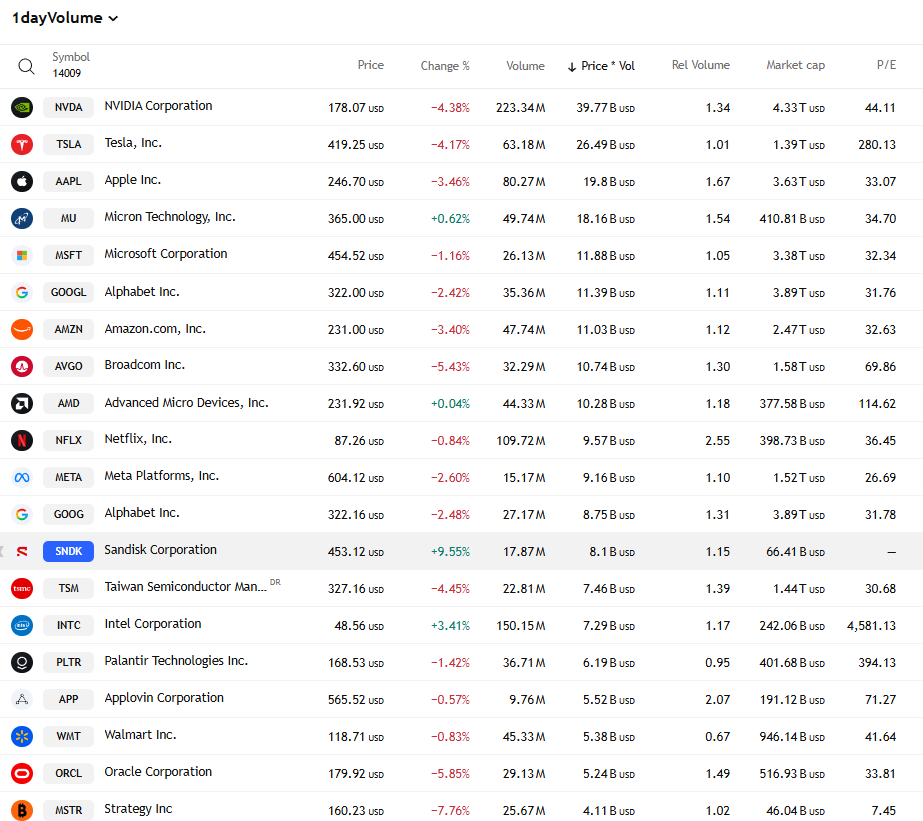This screenshot has width=923, height=821.
Task: Click the Applovin logo icon
Action: 22,699
